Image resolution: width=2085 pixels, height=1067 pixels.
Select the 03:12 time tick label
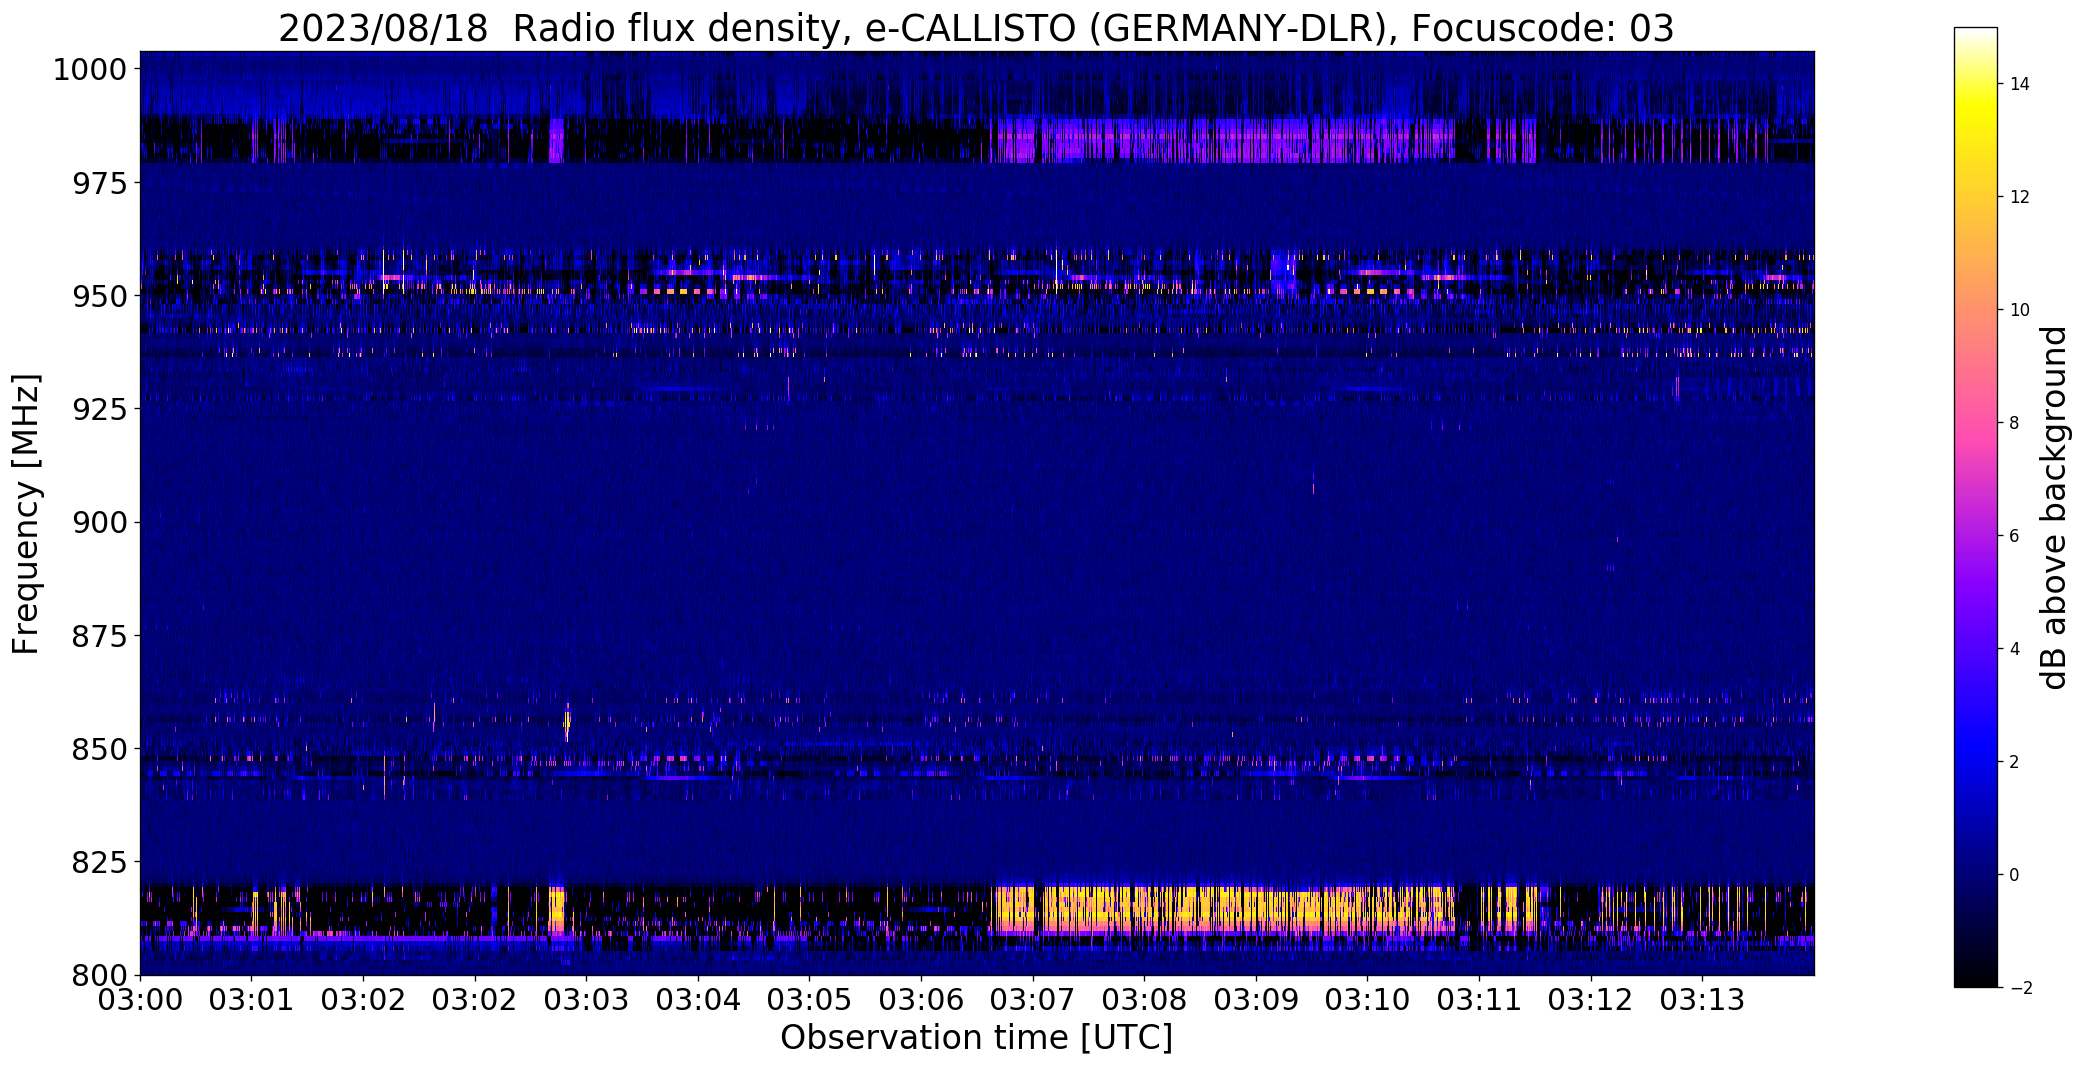pos(1590,999)
